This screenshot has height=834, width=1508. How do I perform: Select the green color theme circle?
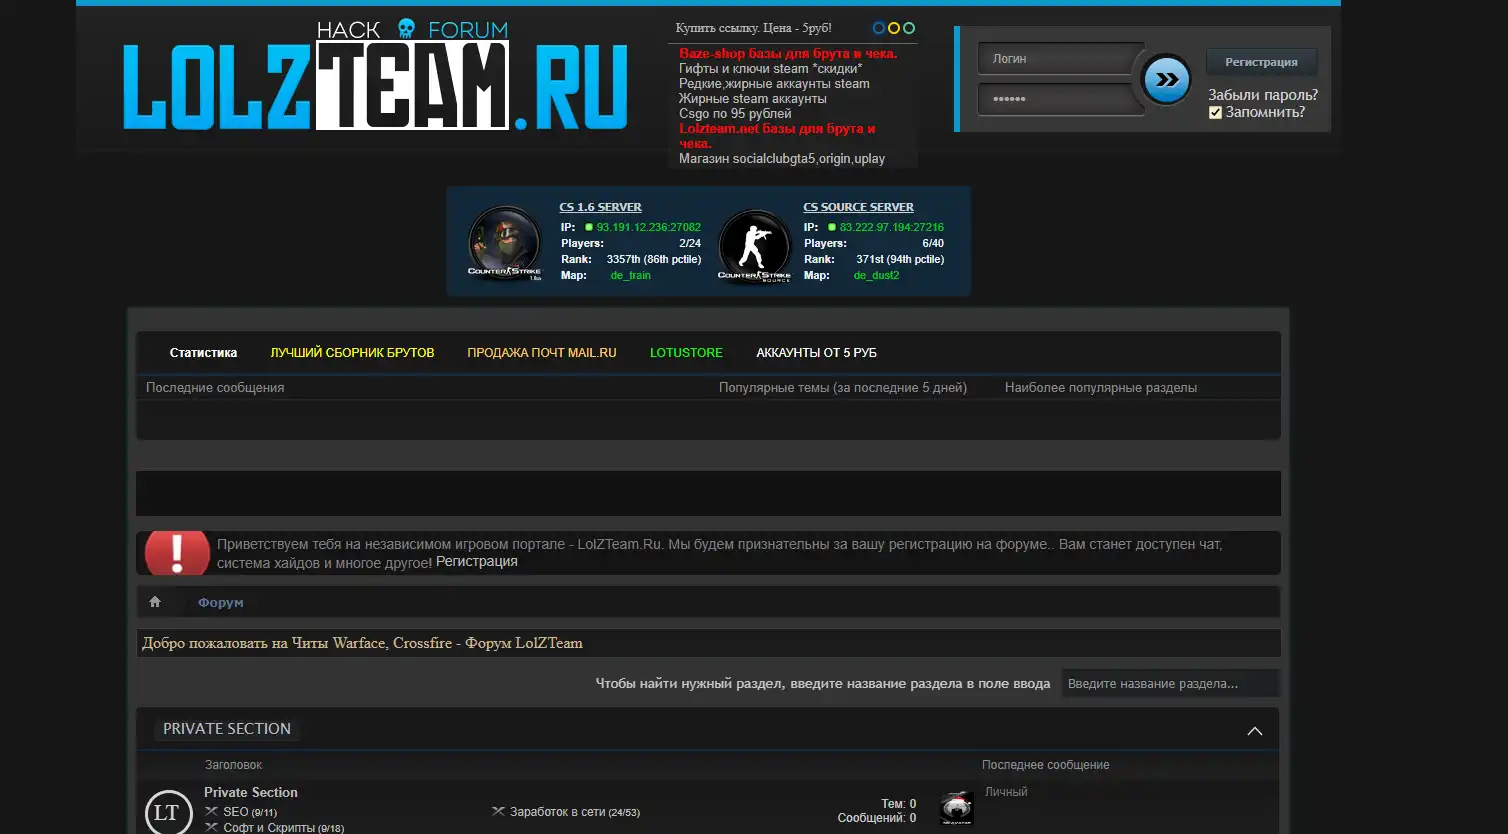tap(909, 28)
